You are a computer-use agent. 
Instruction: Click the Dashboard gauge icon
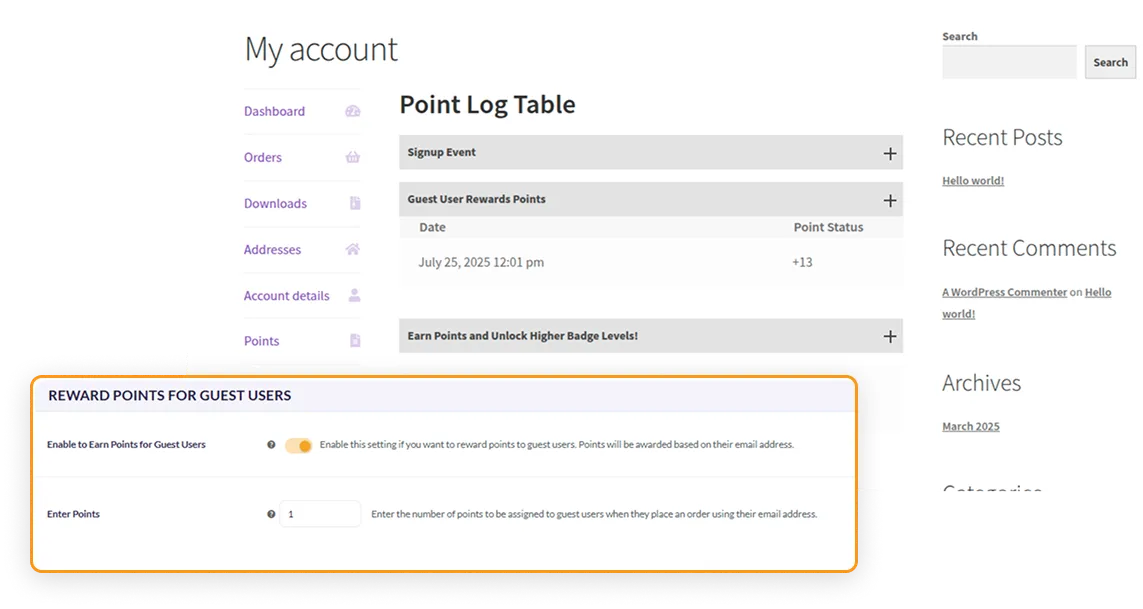click(x=353, y=111)
